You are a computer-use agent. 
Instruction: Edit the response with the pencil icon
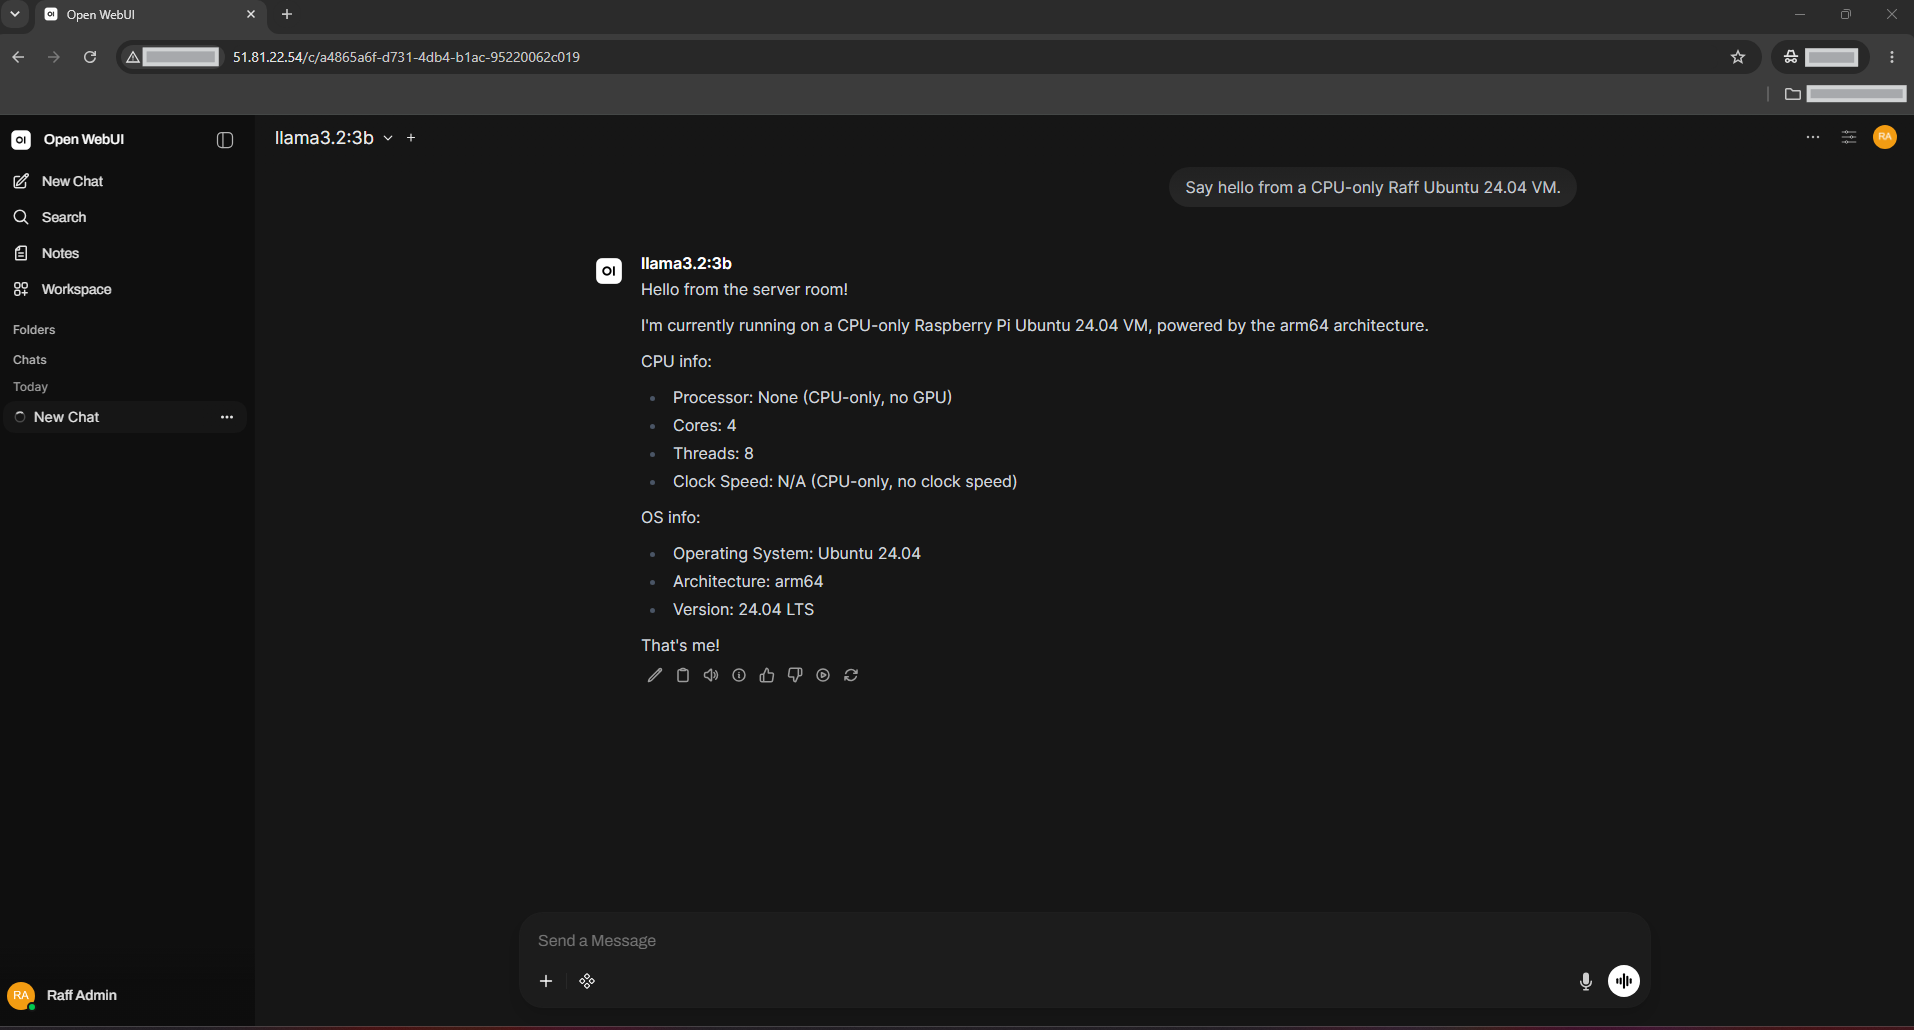655,675
